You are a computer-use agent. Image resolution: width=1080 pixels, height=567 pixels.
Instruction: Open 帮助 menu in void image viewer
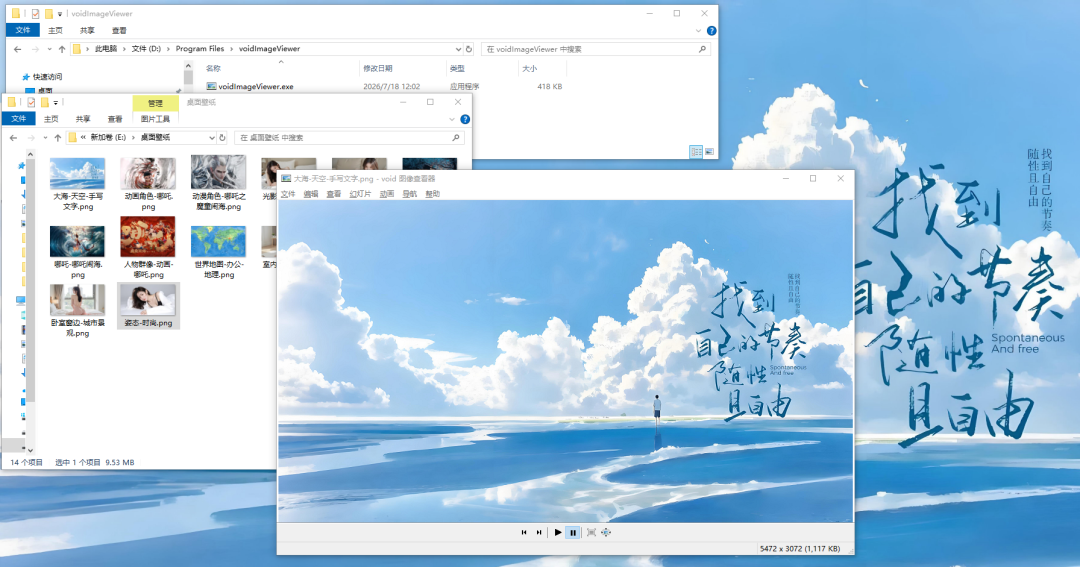tap(433, 194)
